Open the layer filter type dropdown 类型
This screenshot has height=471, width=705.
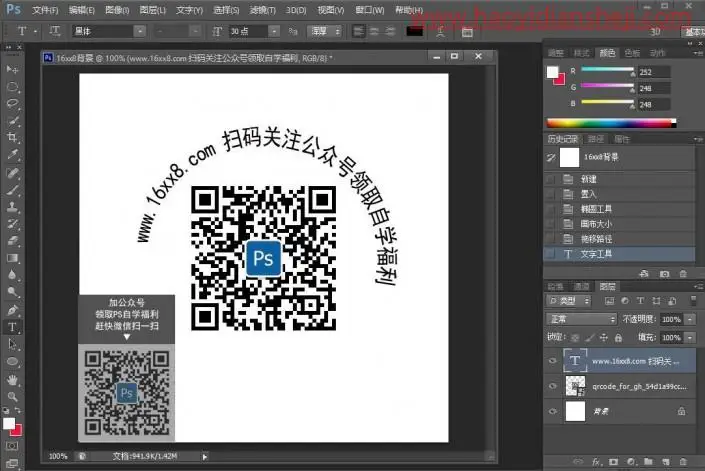point(569,301)
